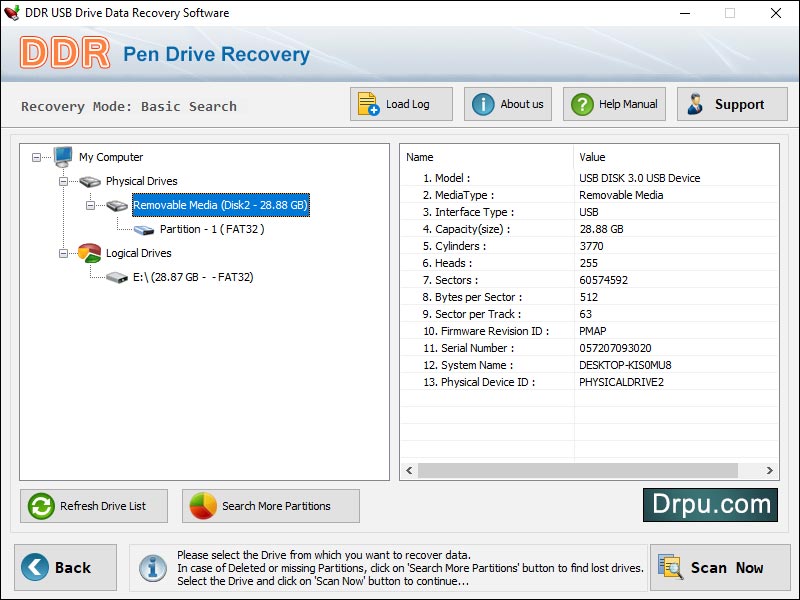This screenshot has width=800, height=600.
Task: Click the Help Manual question mark icon
Action: (x=581, y=103)
